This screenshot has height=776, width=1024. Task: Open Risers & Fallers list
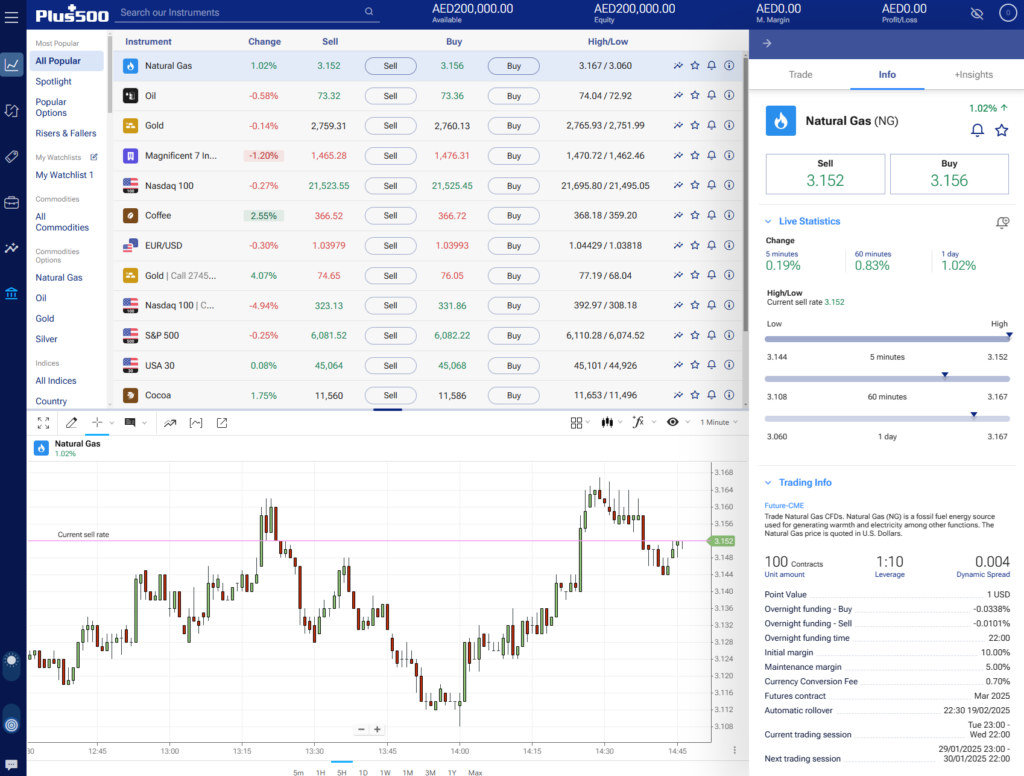(x=66, y=133)
